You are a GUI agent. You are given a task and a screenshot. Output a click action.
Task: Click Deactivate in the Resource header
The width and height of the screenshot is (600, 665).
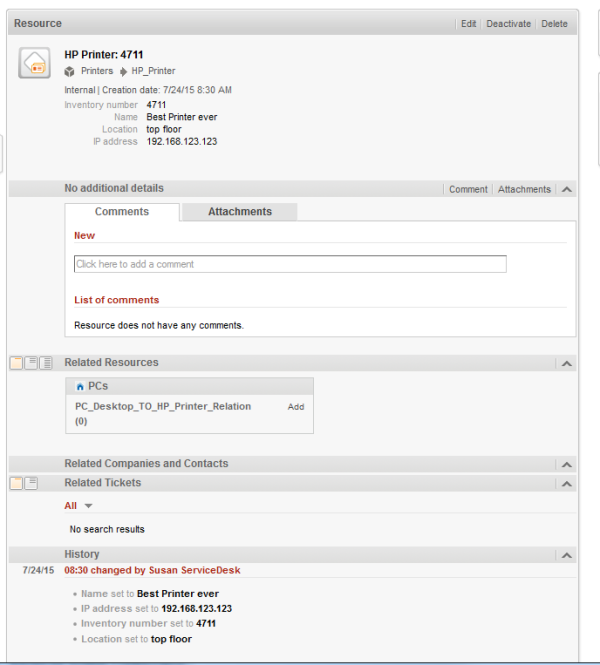pyautogui.click(x=508, y=24)
